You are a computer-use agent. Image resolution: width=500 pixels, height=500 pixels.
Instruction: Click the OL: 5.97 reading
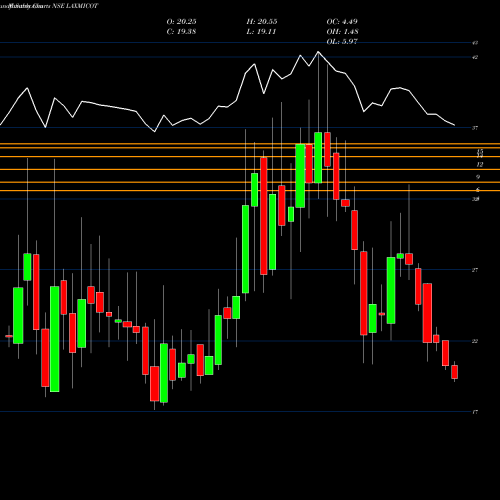(x=342, y=41)
